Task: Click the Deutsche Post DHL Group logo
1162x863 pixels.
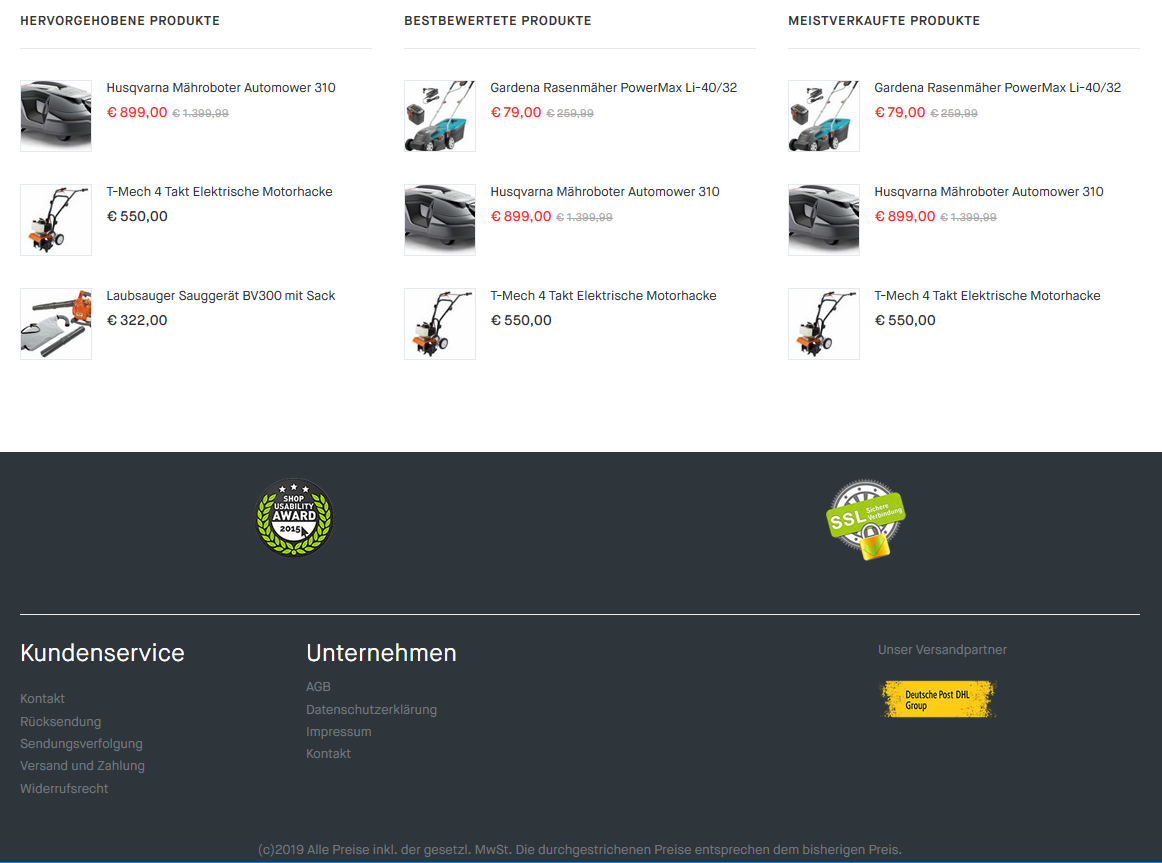Action: 937,699
